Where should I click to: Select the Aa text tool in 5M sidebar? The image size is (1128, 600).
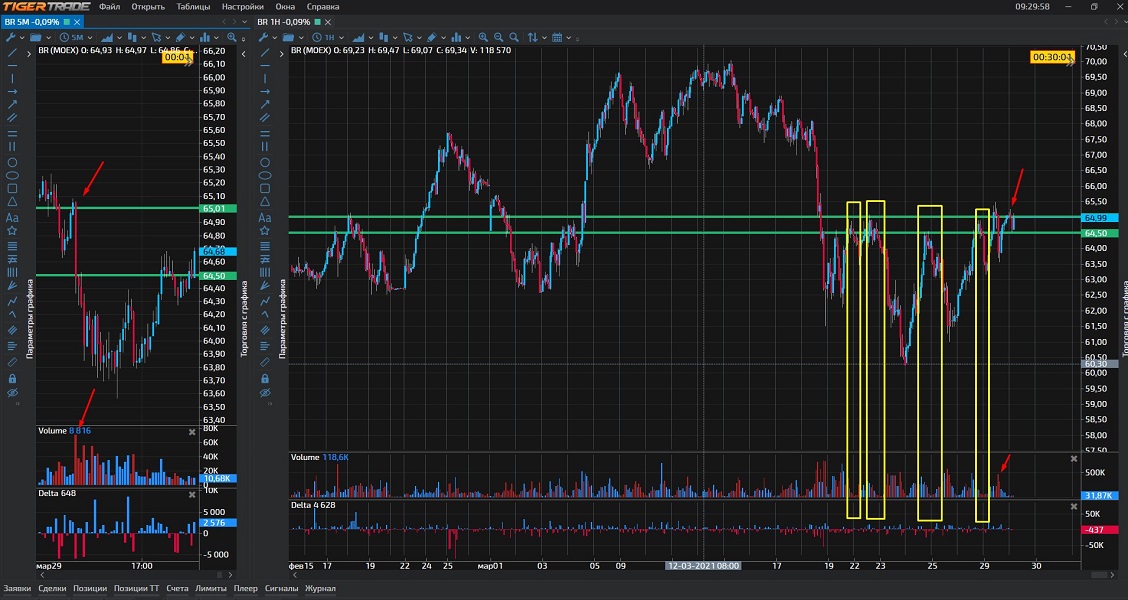tap(12, 217)
